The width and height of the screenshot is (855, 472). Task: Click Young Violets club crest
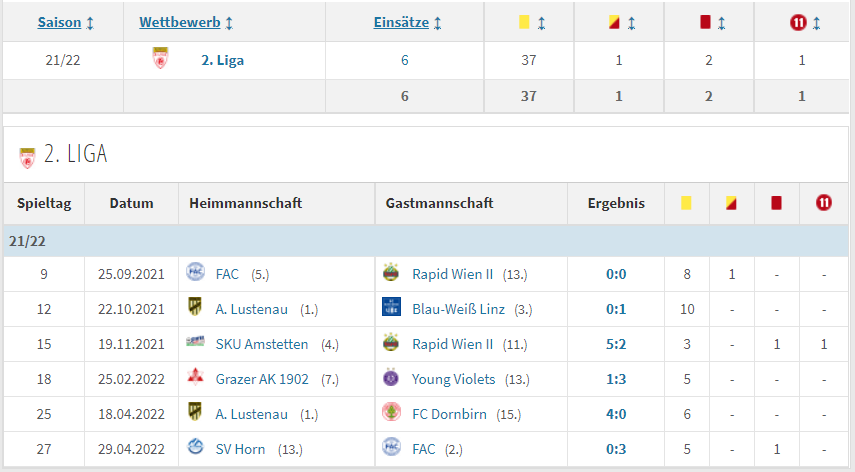(391, 377)
